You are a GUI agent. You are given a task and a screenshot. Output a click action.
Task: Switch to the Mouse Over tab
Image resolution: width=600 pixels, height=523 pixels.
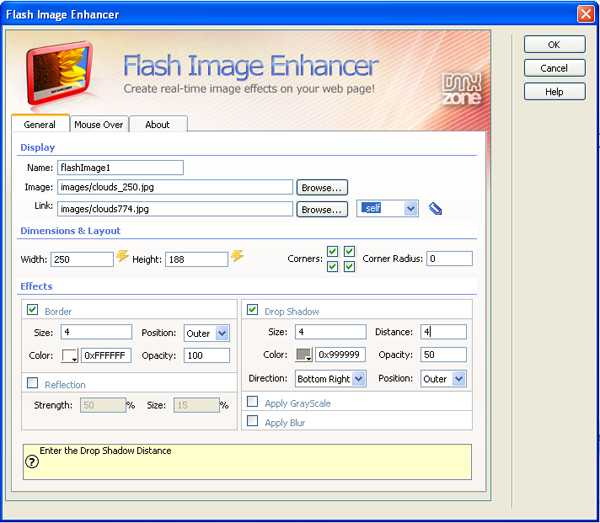(99, 124)
